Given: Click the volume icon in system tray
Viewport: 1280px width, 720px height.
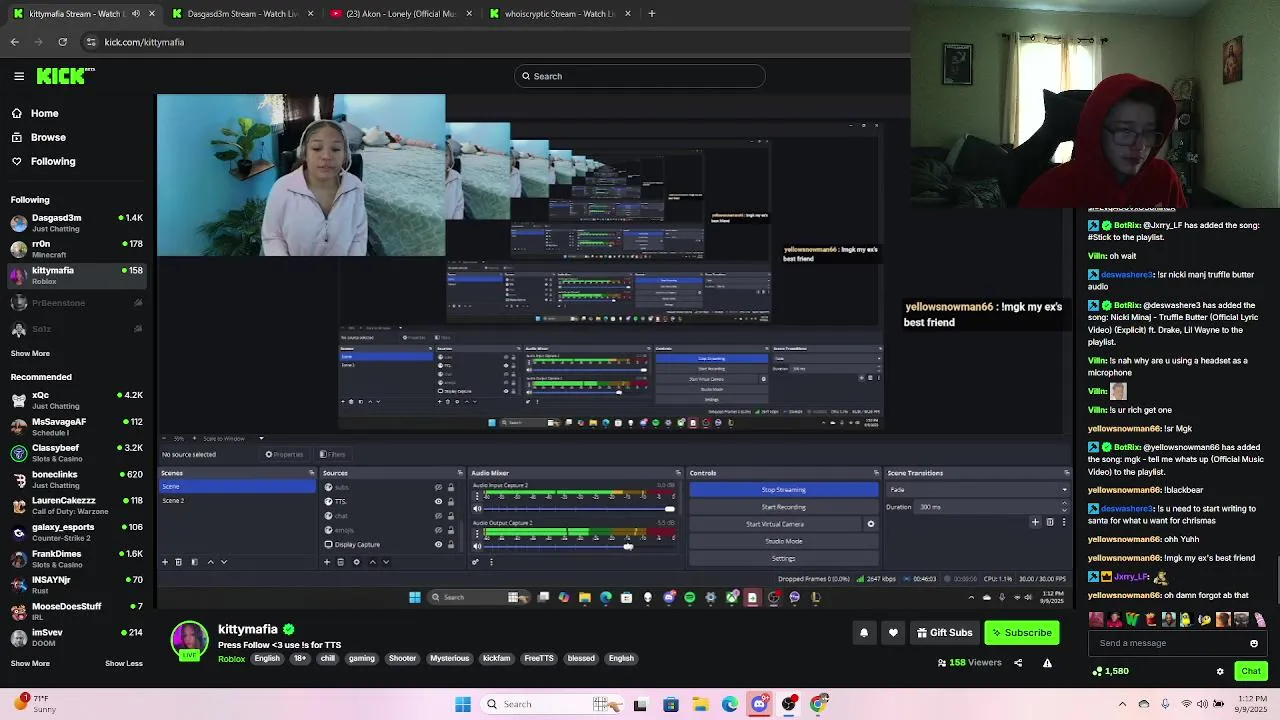Looking at the screenshot, I should 1202,704.
